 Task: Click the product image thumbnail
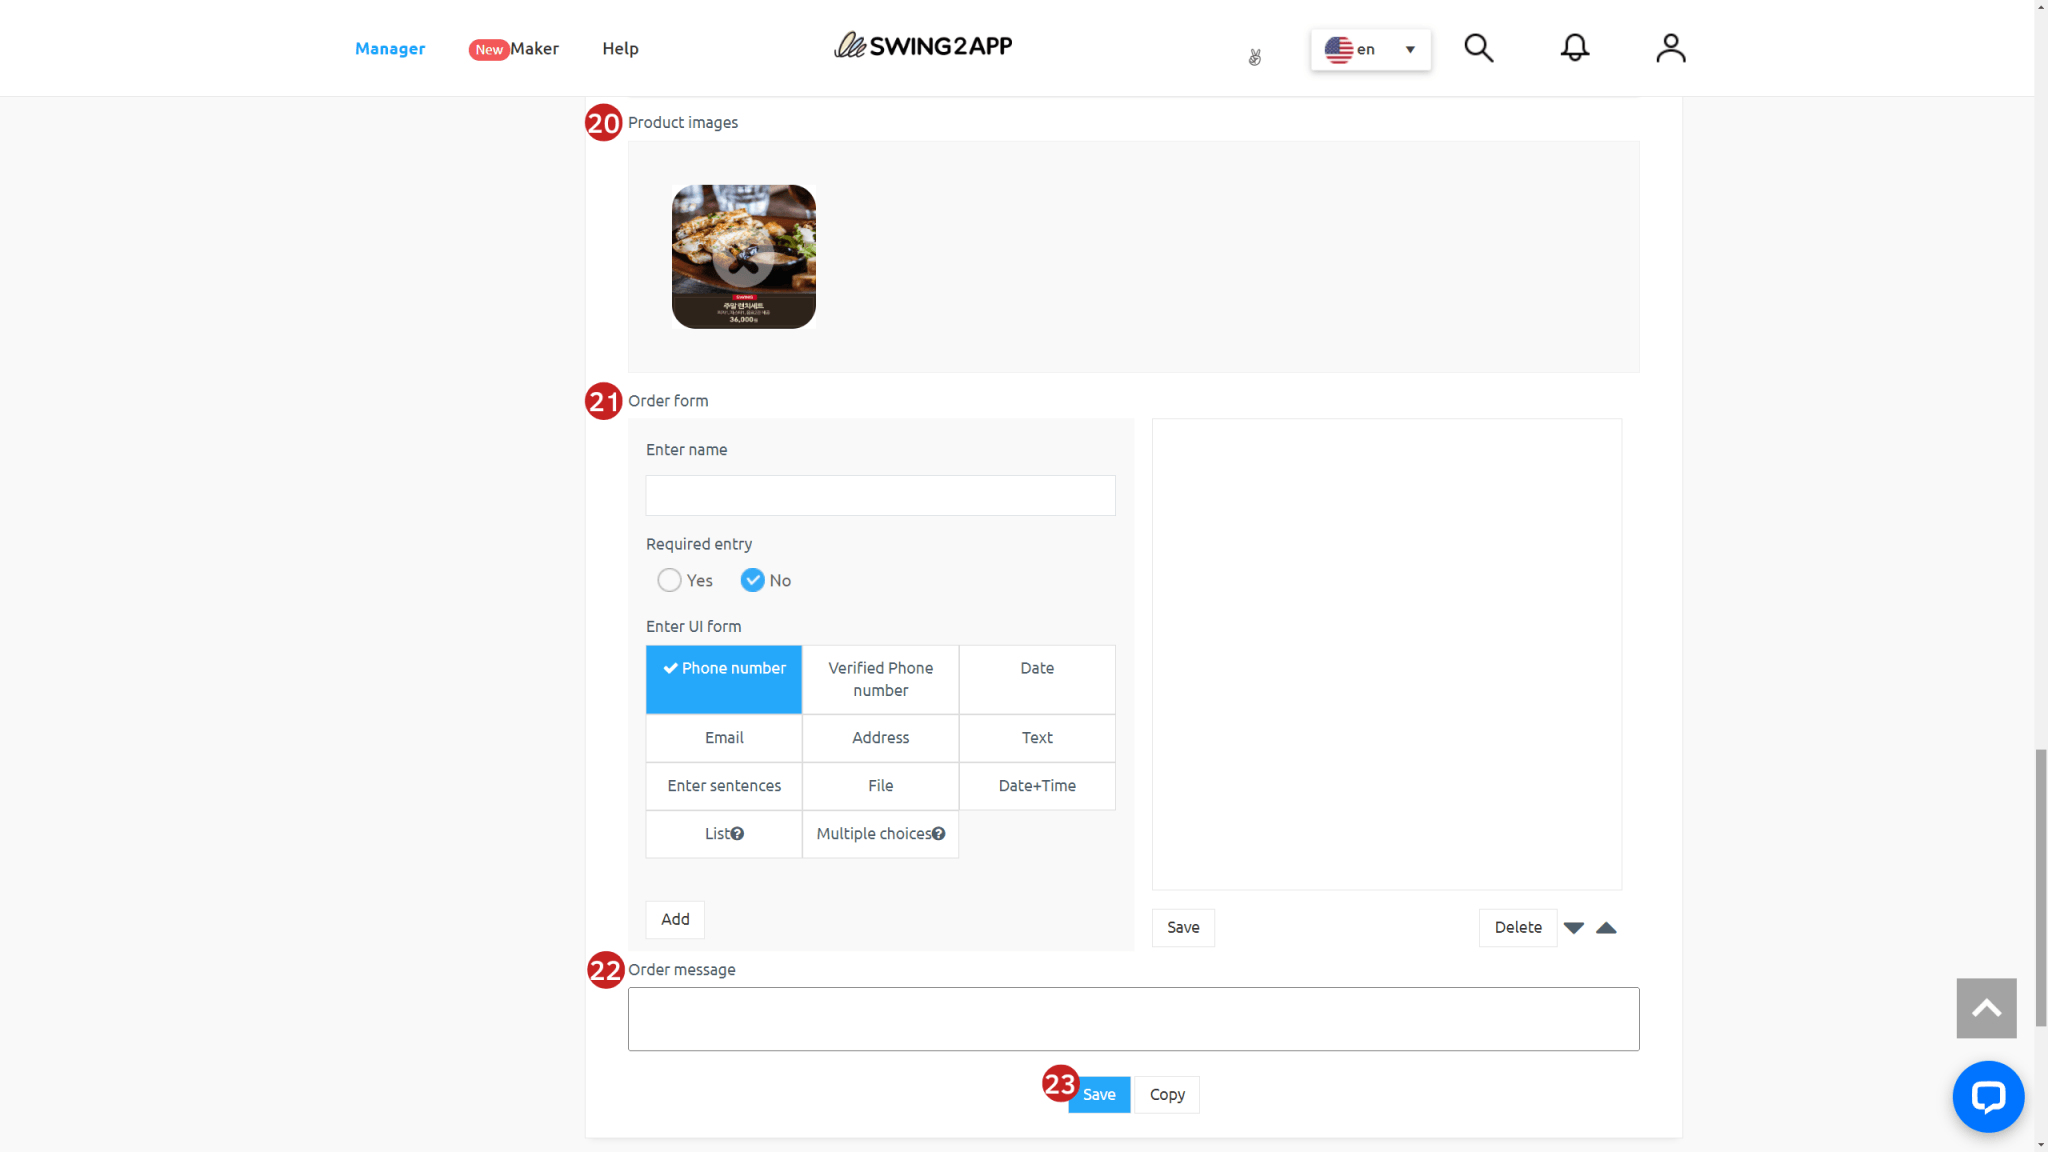tap(742, 256)
